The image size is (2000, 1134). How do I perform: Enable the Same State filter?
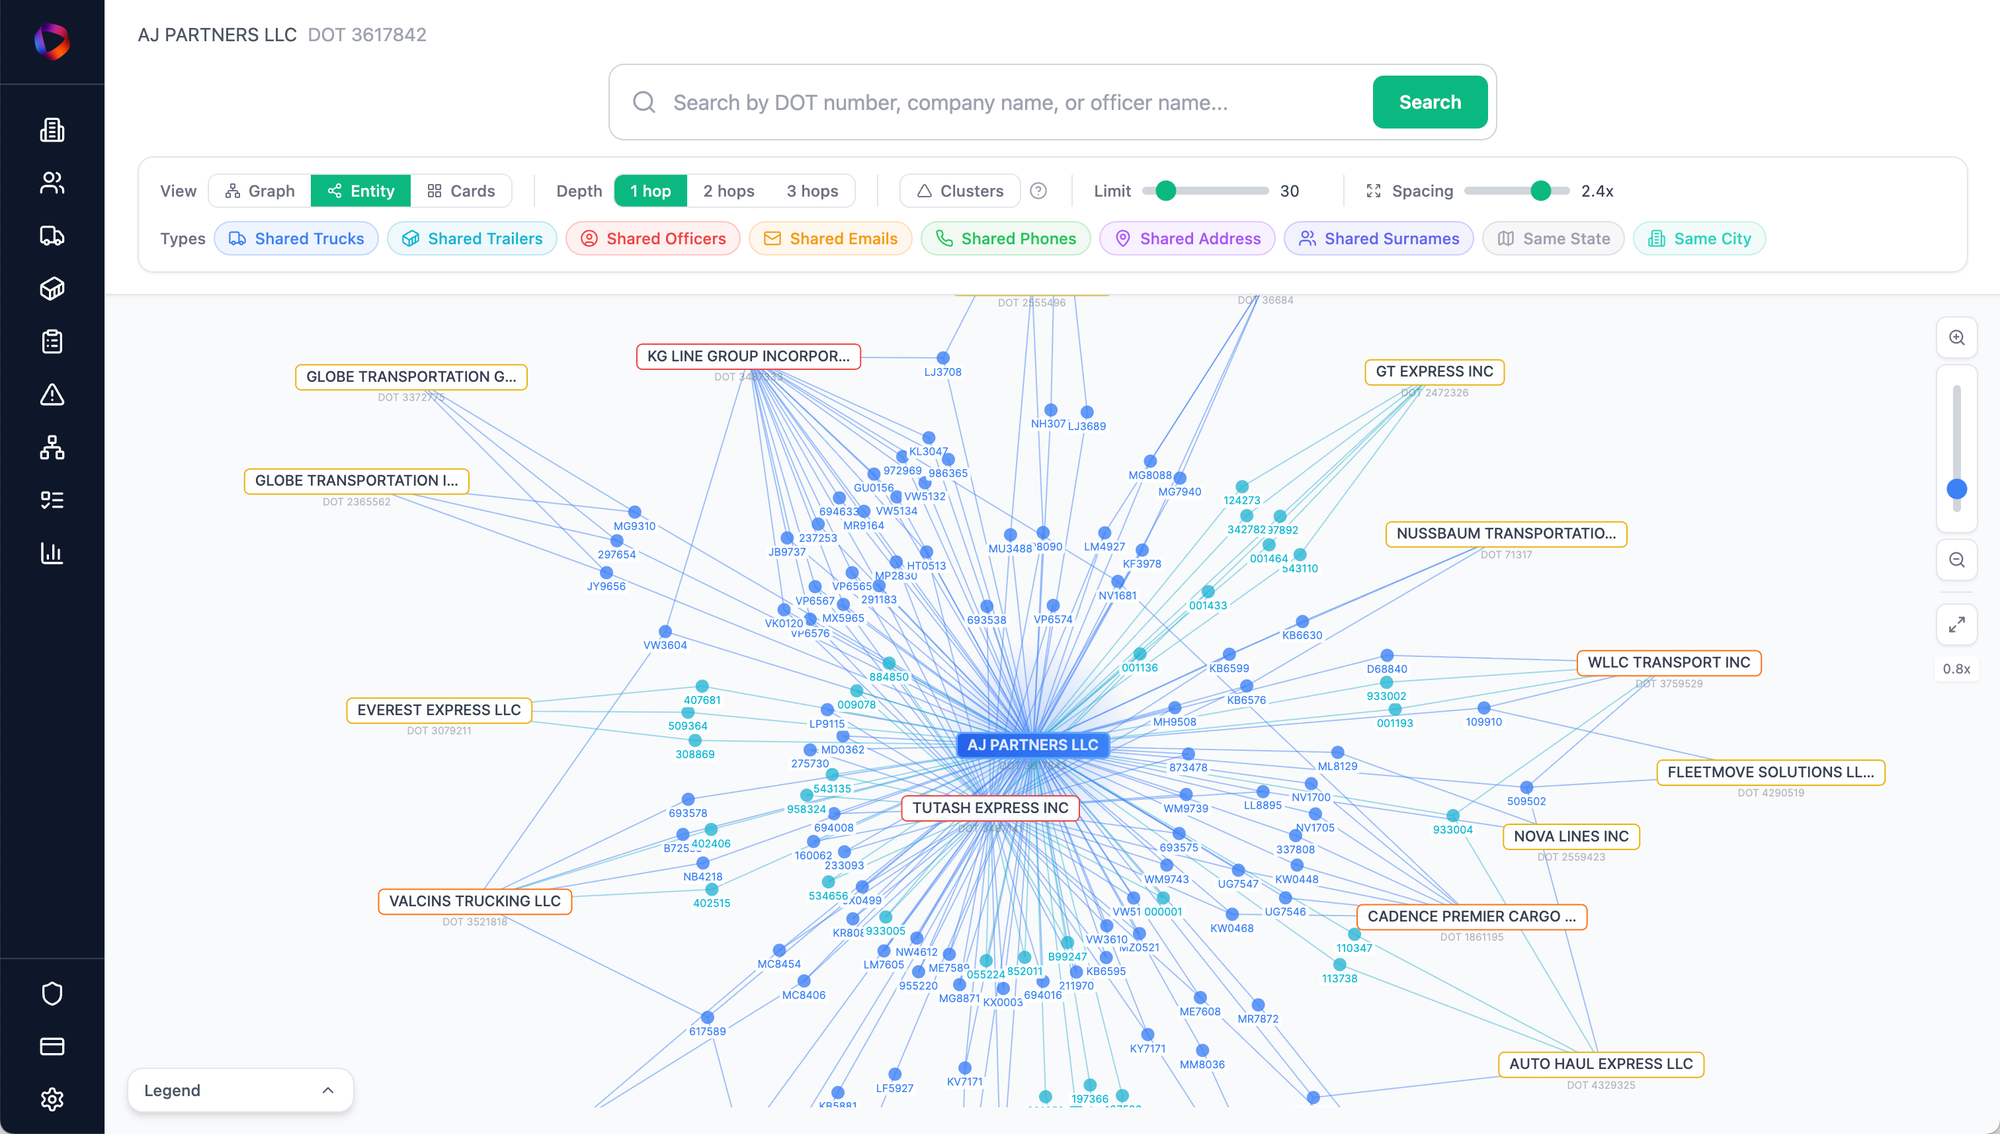coord(1553,239)
